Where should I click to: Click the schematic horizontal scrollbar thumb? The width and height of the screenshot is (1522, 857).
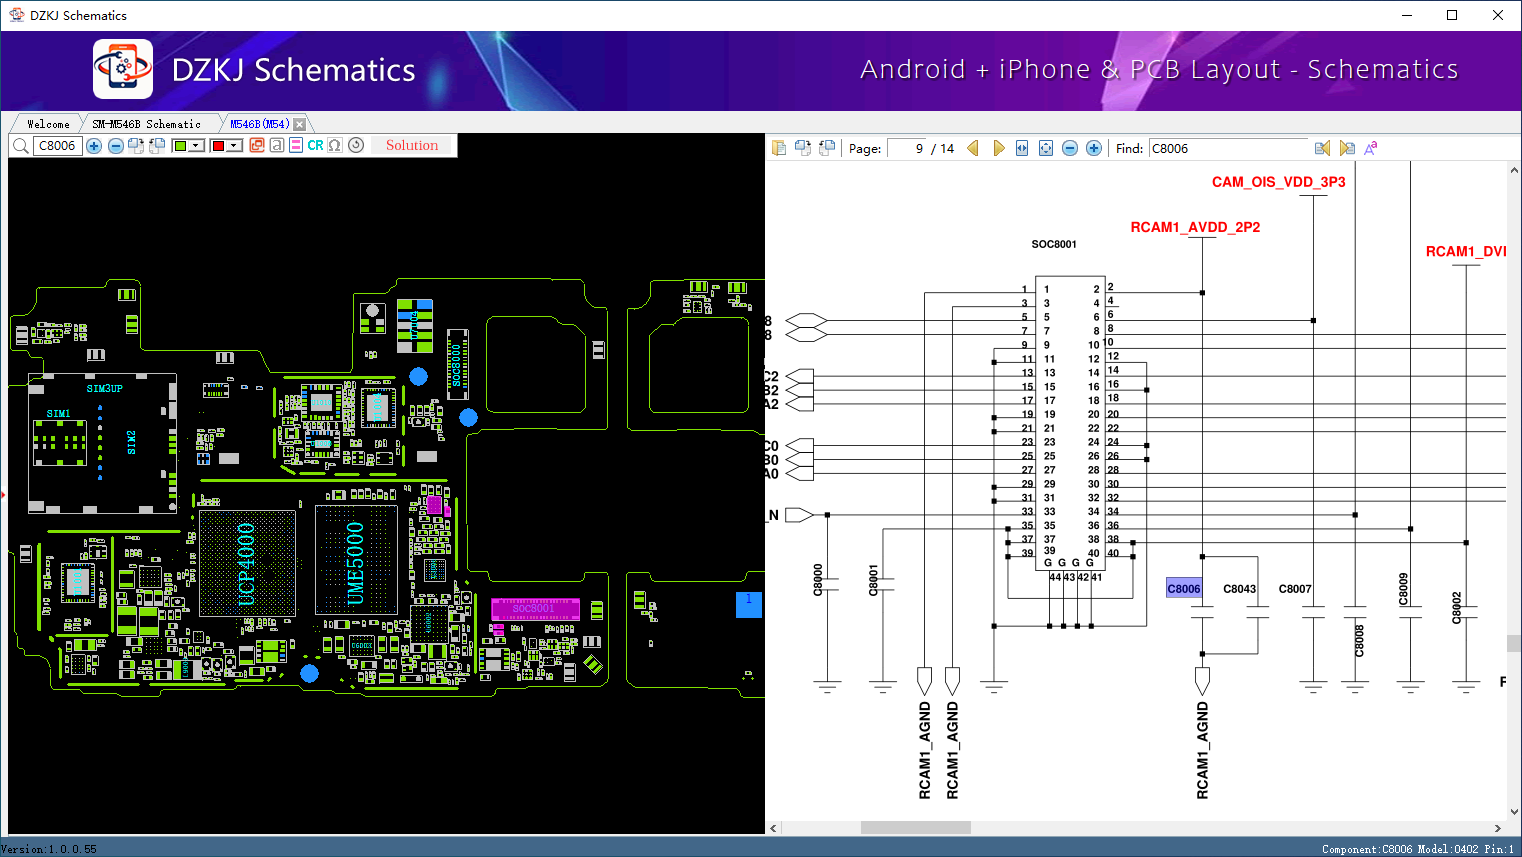915,828
